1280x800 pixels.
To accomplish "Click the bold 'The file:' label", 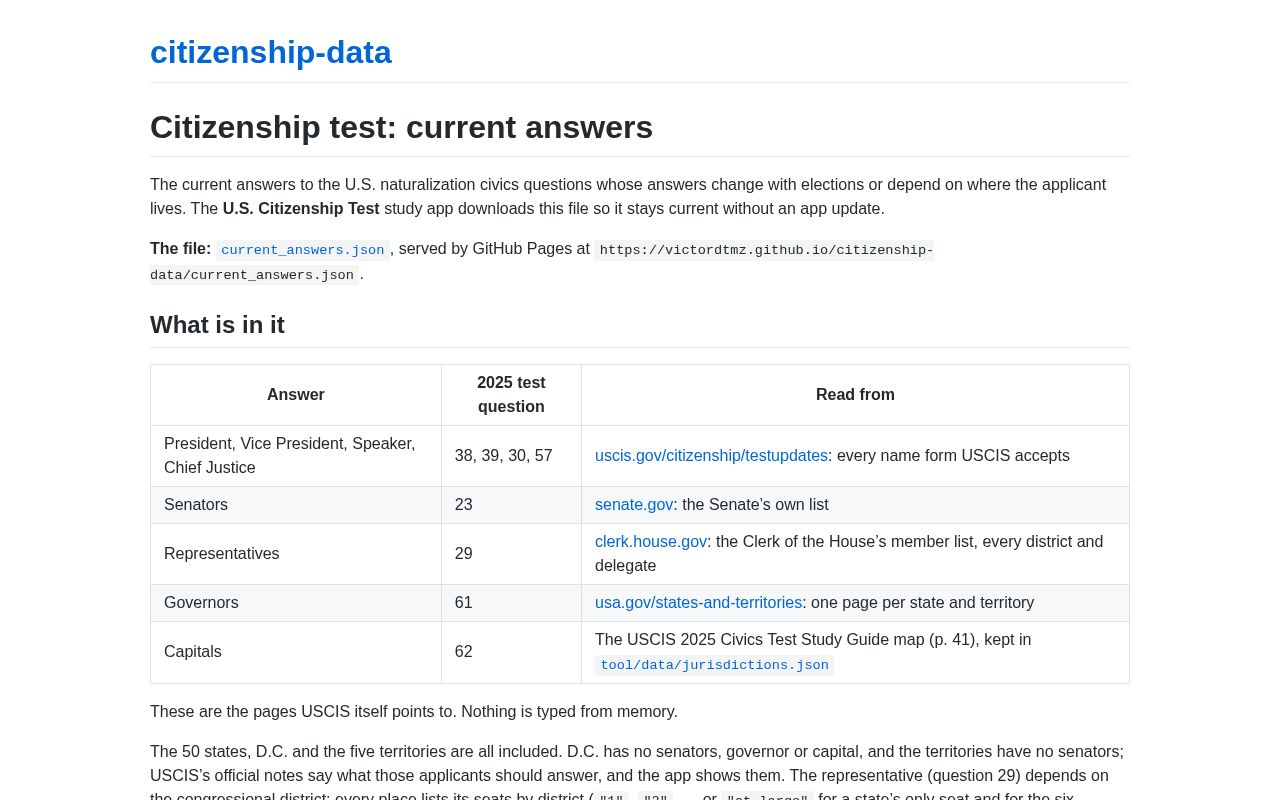I will click(x=181, y=249).
